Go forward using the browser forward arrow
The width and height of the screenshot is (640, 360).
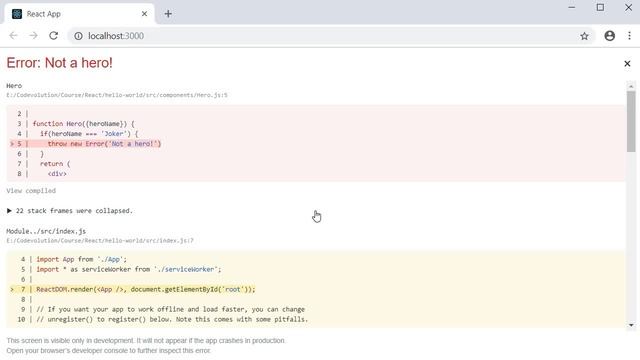[x=33, y=36]
